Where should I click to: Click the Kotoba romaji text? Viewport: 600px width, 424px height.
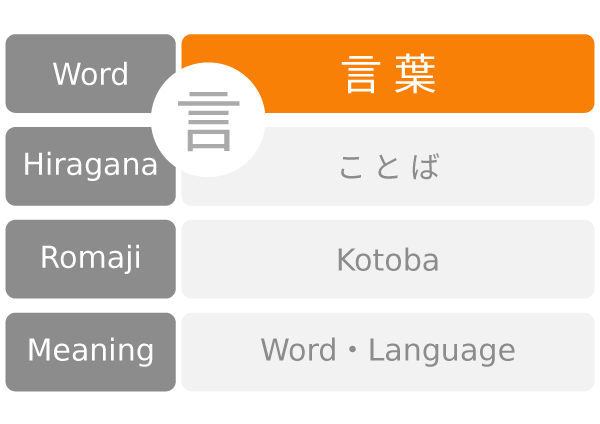point(388,260)
